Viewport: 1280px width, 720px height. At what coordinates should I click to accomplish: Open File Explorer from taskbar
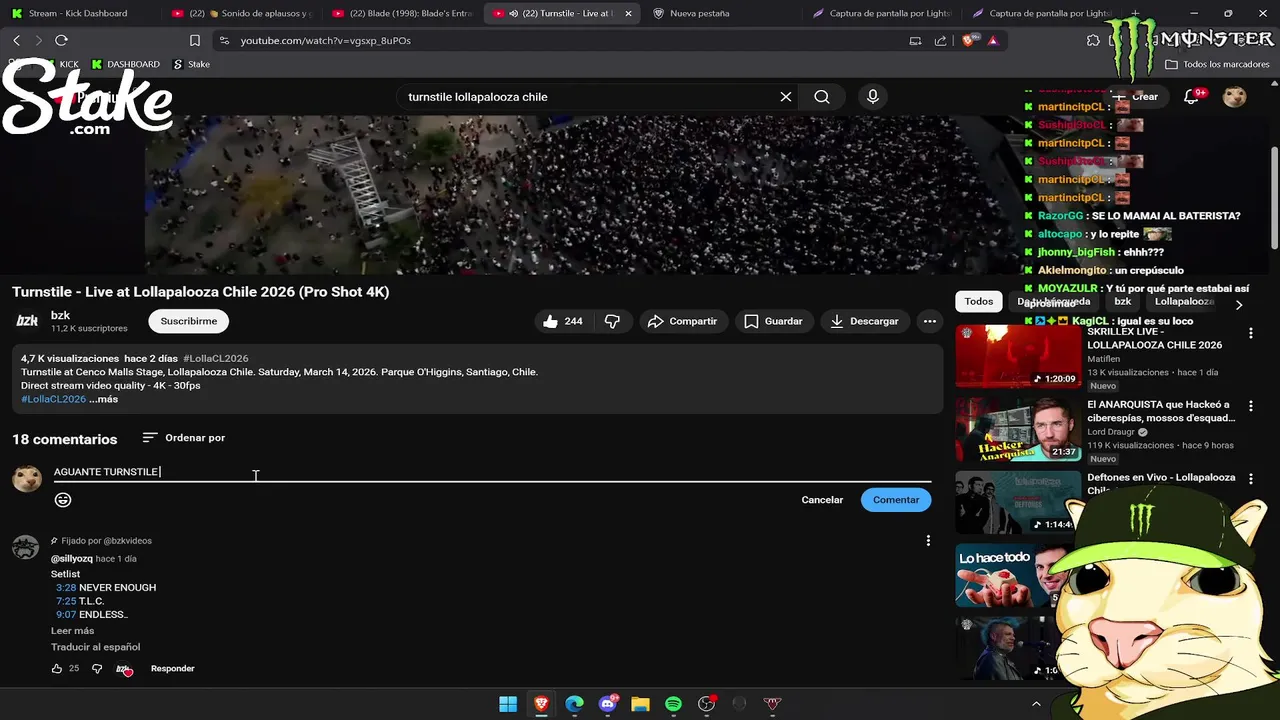[640, 704]
